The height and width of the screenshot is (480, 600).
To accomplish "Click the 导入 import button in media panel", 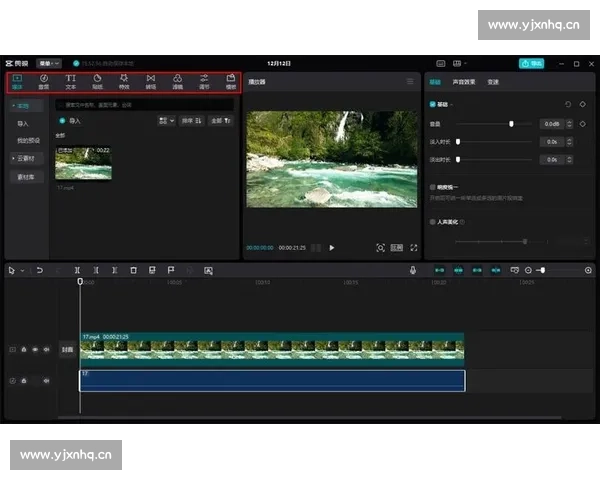I will (x=71, y=120).
